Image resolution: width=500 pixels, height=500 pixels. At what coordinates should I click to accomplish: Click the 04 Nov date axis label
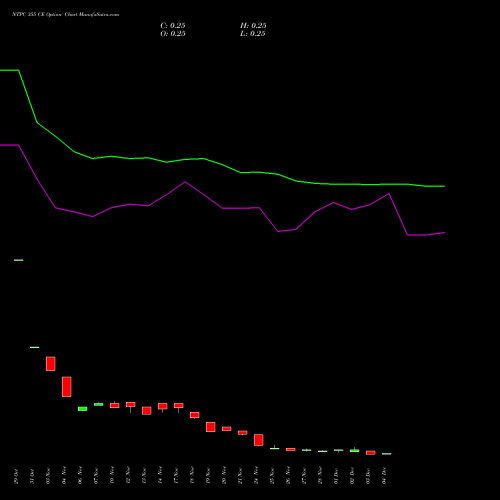pos(64,475)
